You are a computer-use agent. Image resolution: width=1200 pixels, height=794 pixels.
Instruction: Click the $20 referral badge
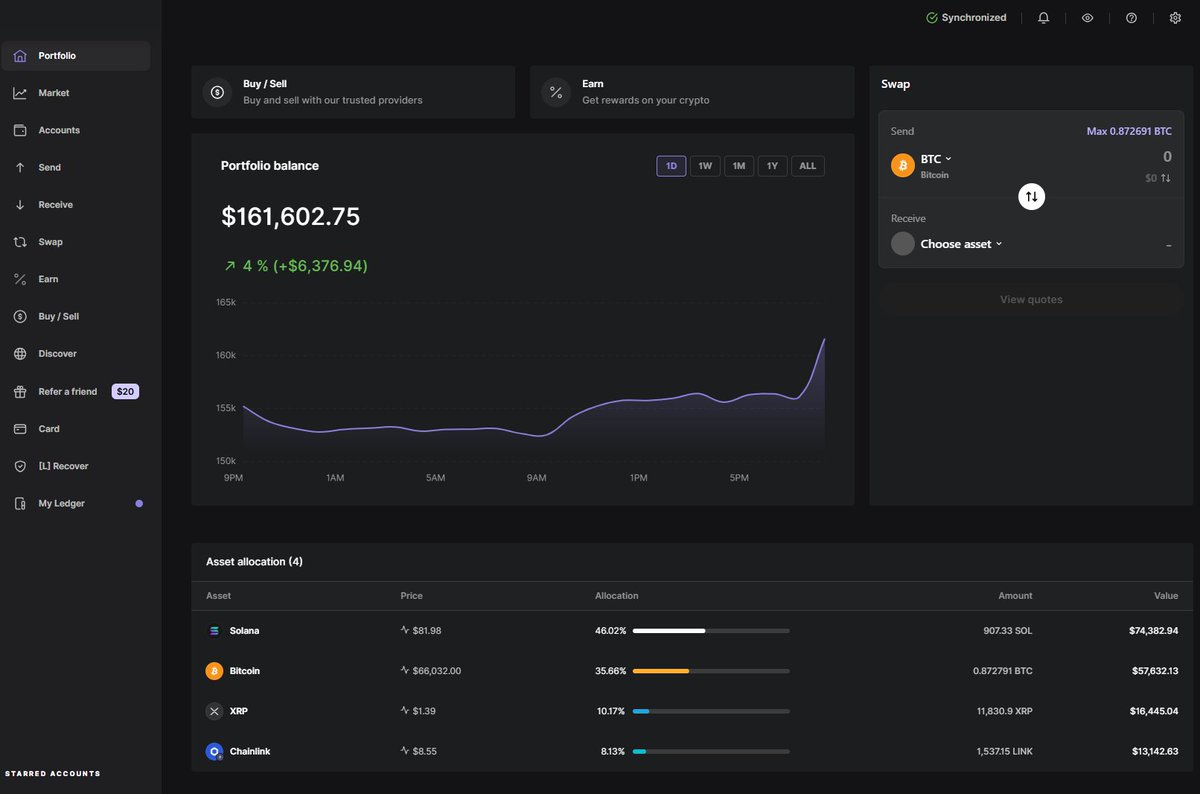125,392
